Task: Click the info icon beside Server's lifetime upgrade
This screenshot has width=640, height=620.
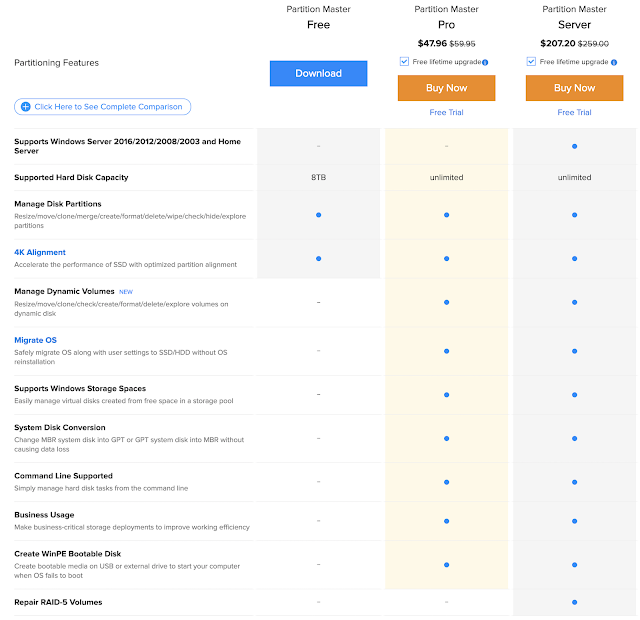Action: click(614, 62)
